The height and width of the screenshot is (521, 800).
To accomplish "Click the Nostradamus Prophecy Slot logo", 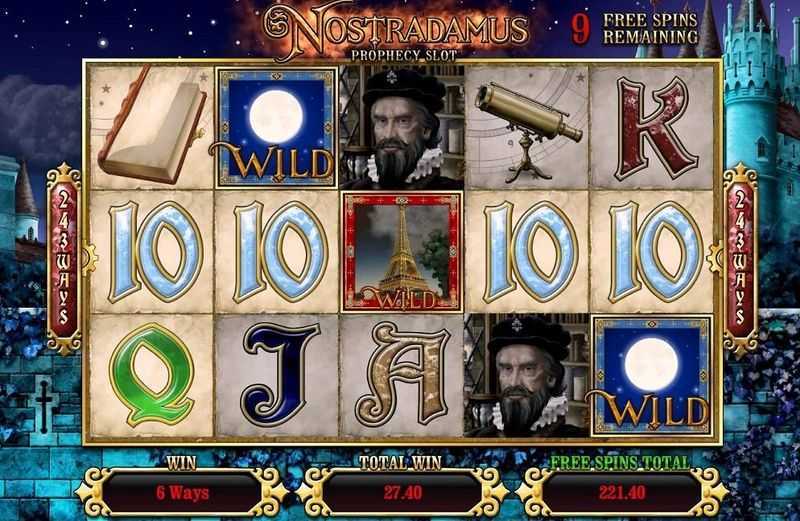I will [395, 32].
